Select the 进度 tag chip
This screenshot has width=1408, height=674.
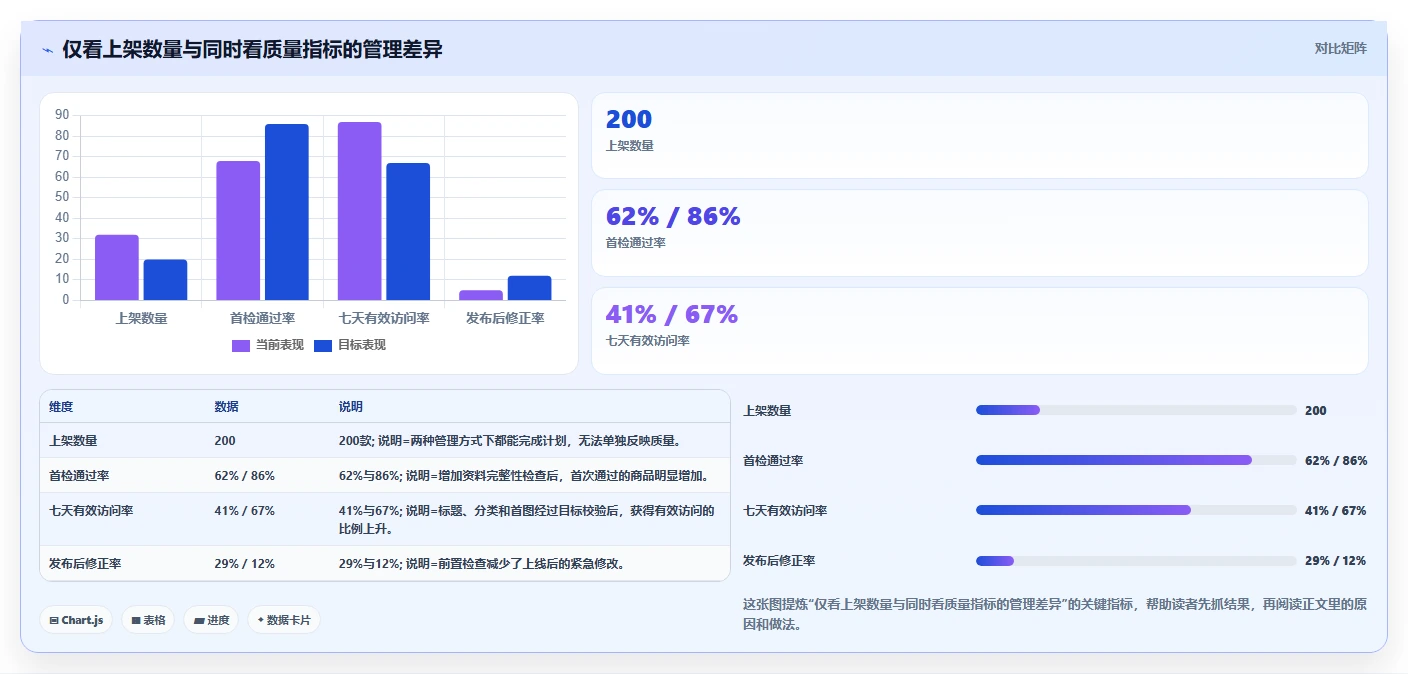pos(211,620)
